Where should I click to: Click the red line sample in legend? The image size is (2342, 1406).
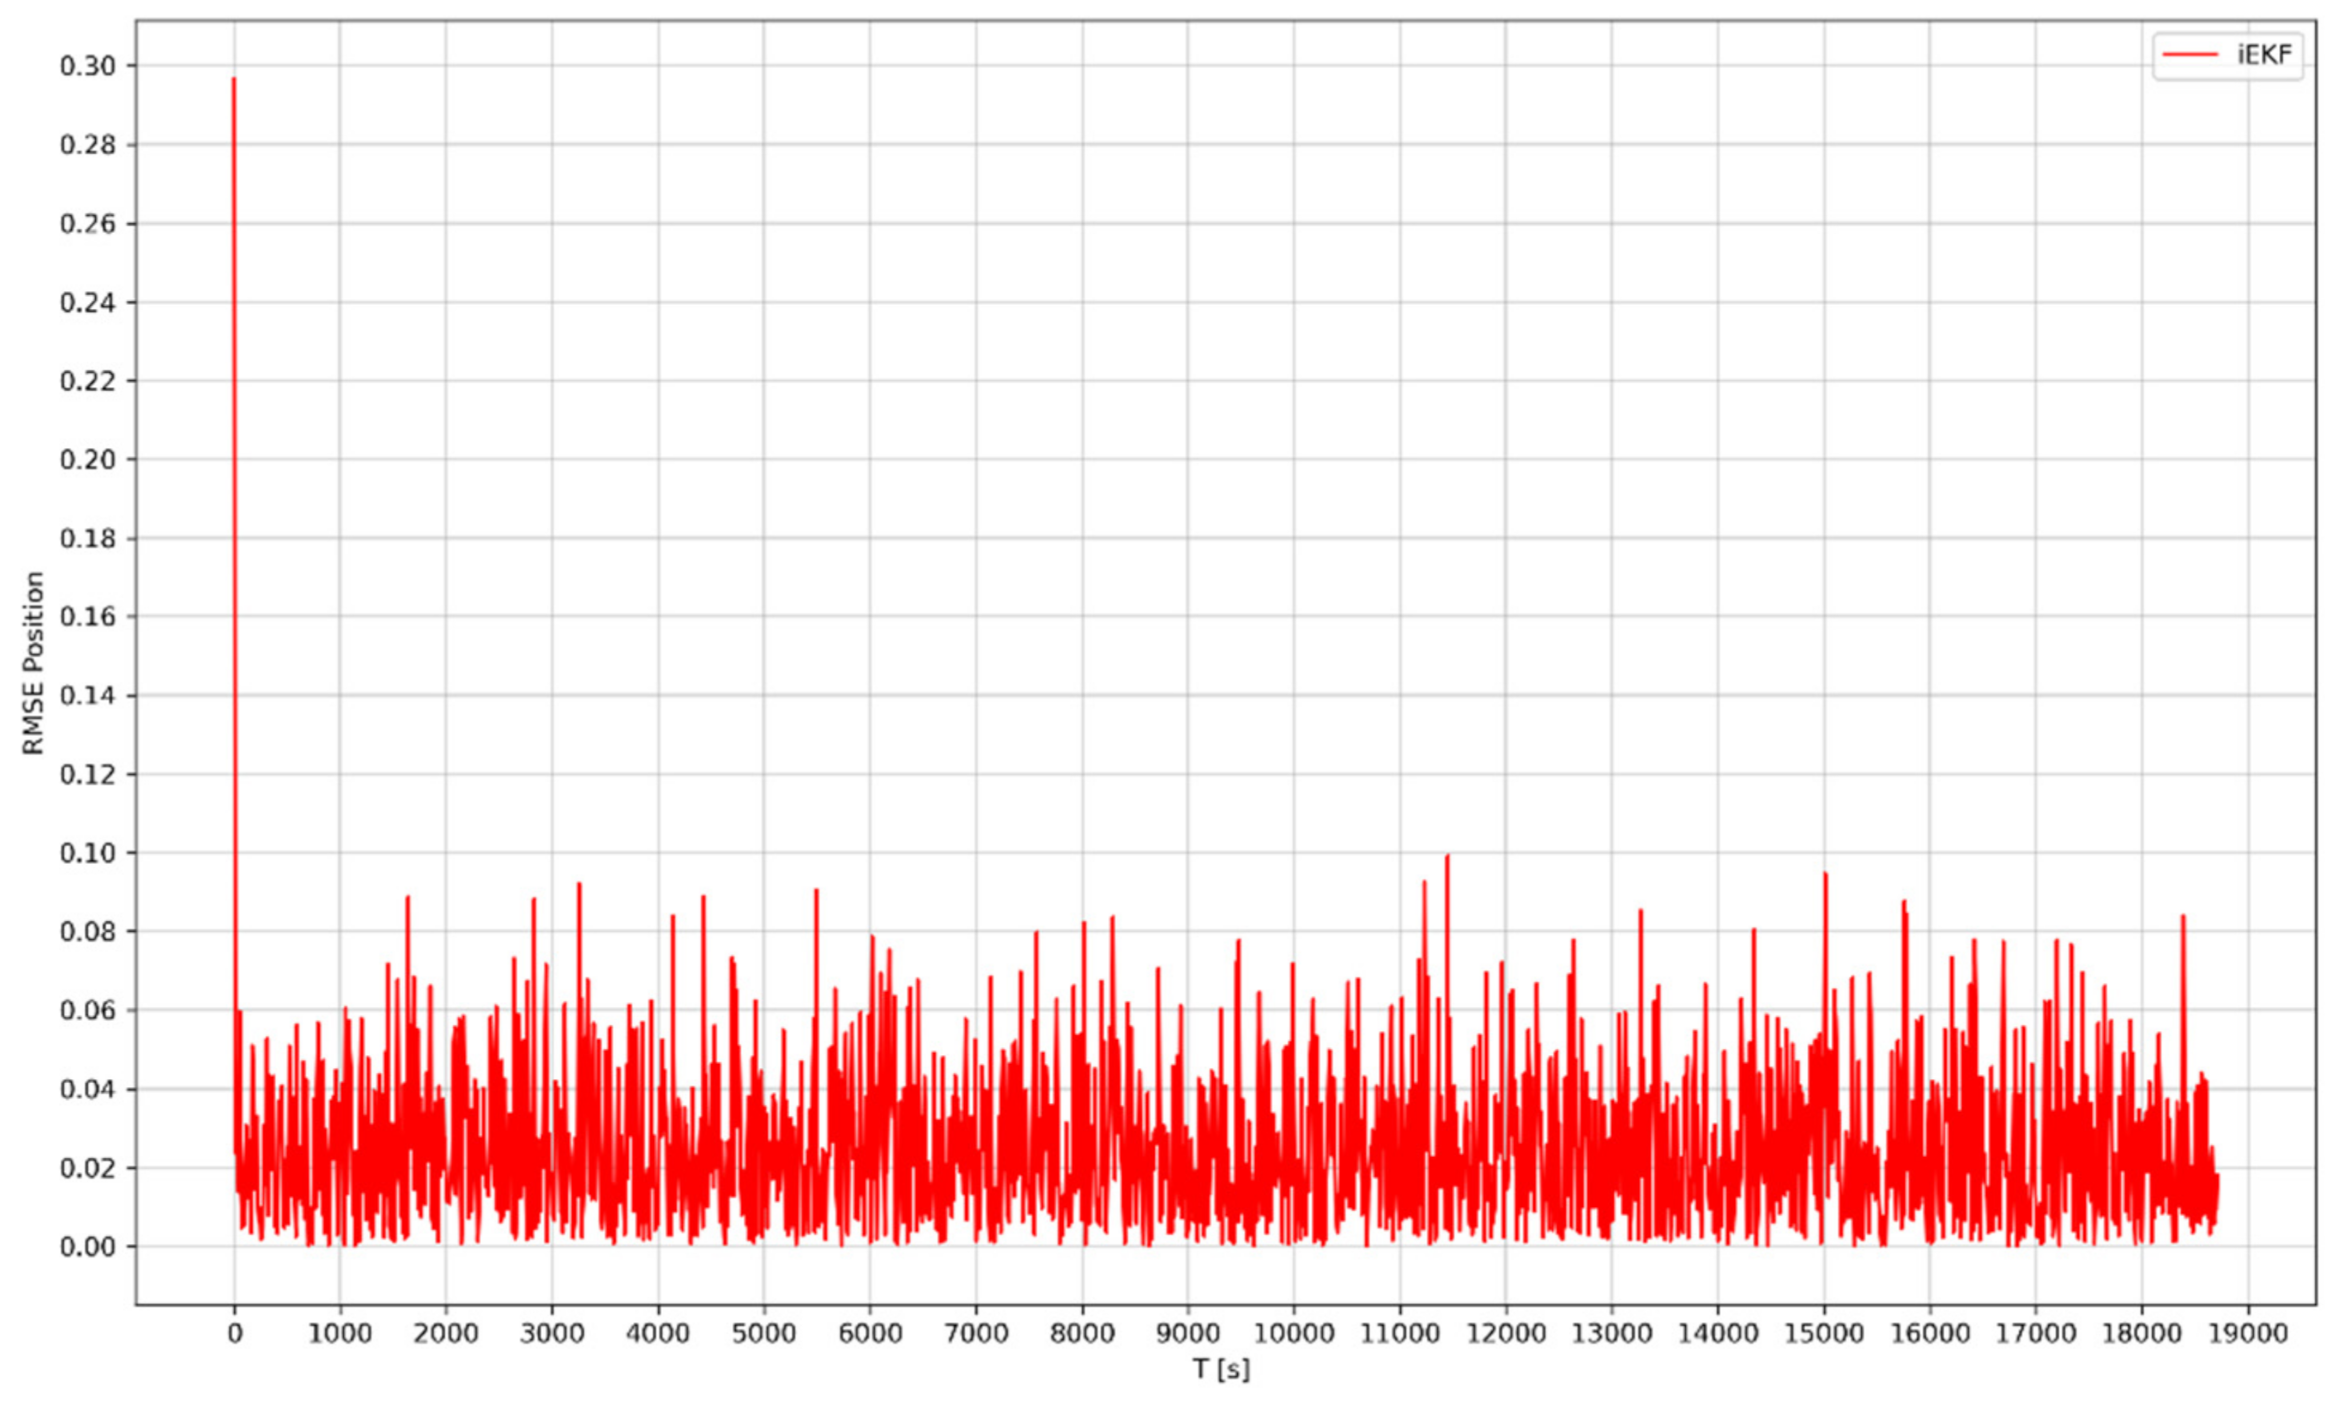coord(2190,55)
